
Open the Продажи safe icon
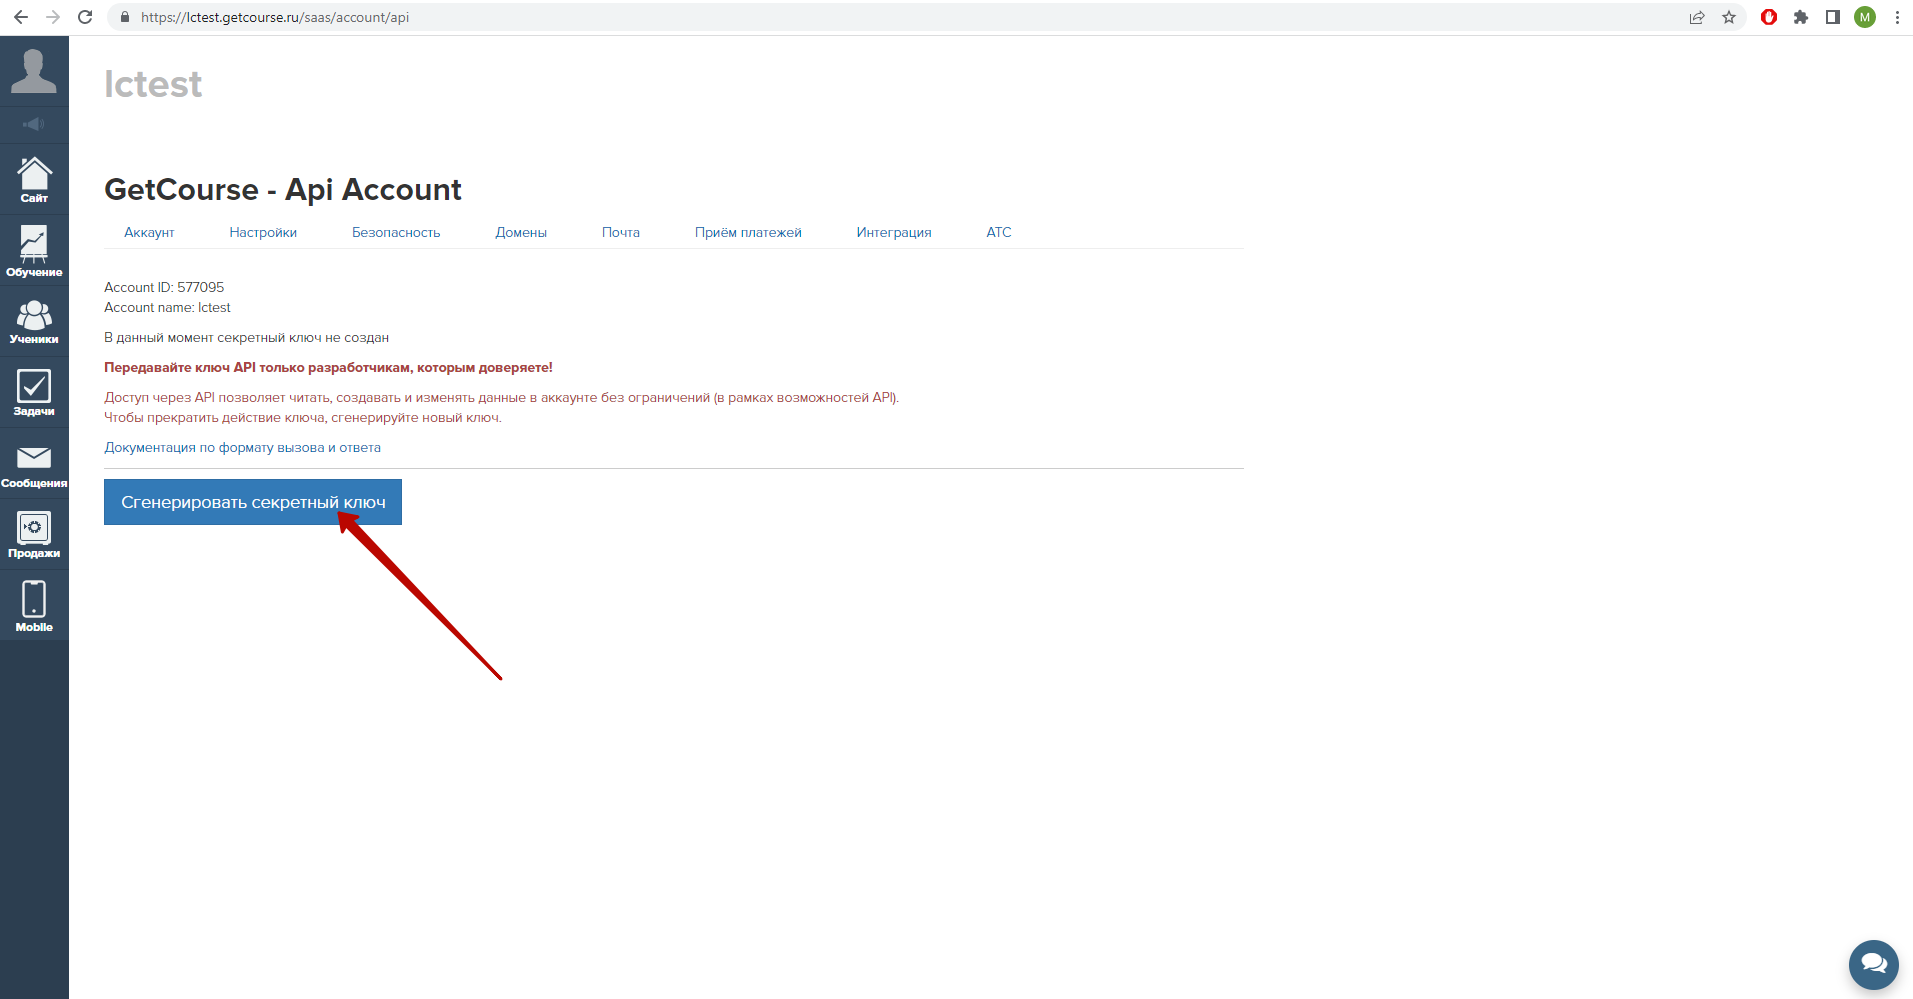tap(34, 534)
